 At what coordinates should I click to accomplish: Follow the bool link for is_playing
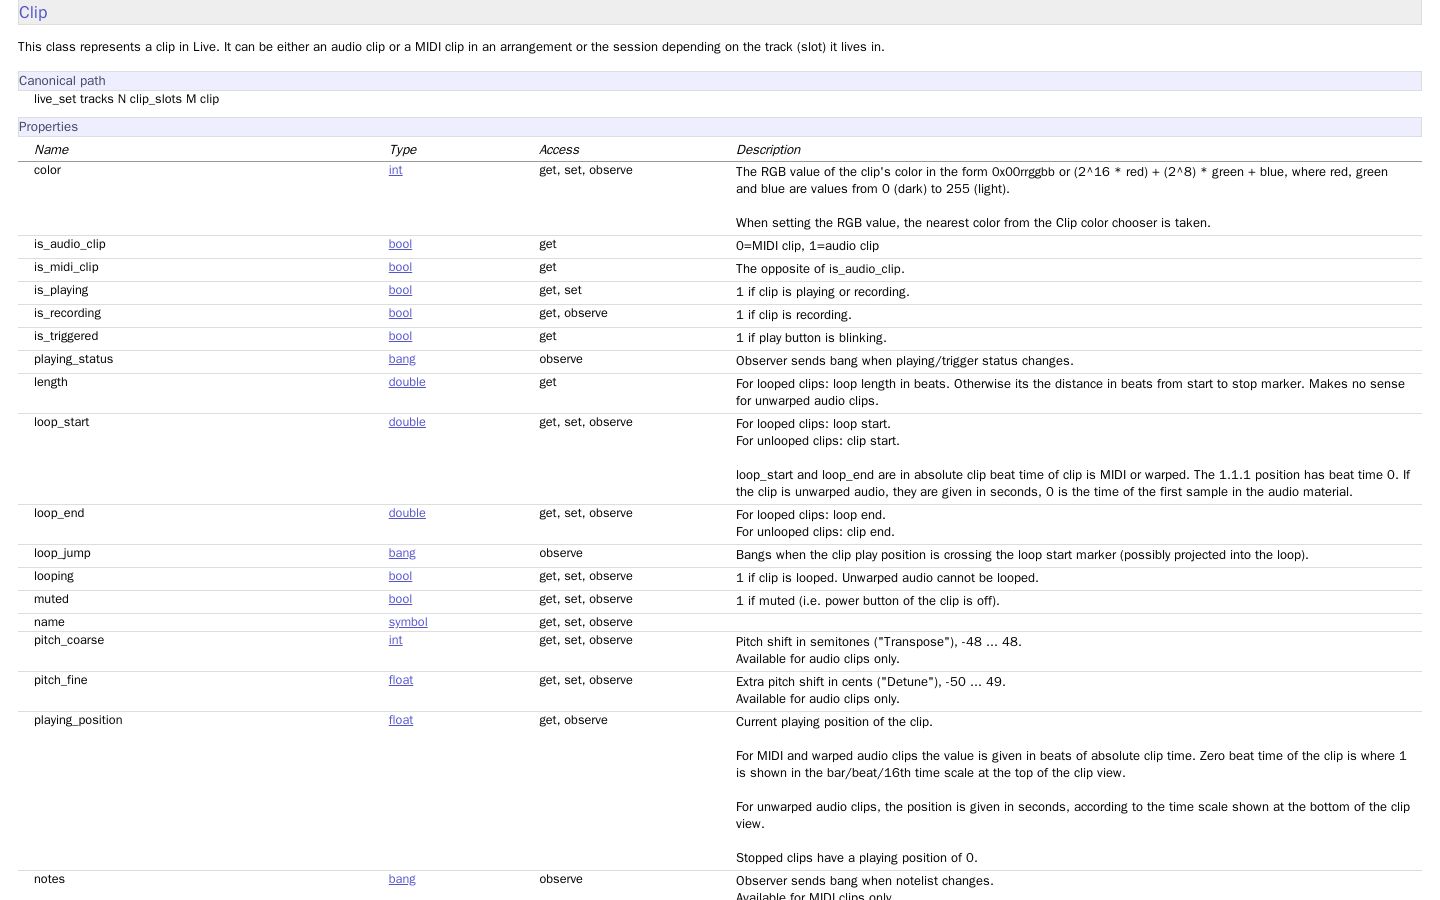coord(400,290)
